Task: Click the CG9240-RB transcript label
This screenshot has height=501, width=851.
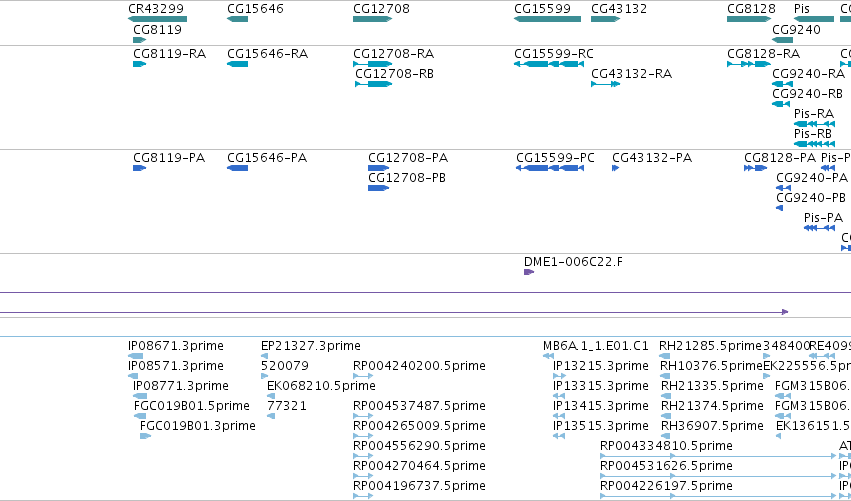Action: pos(808,94)
